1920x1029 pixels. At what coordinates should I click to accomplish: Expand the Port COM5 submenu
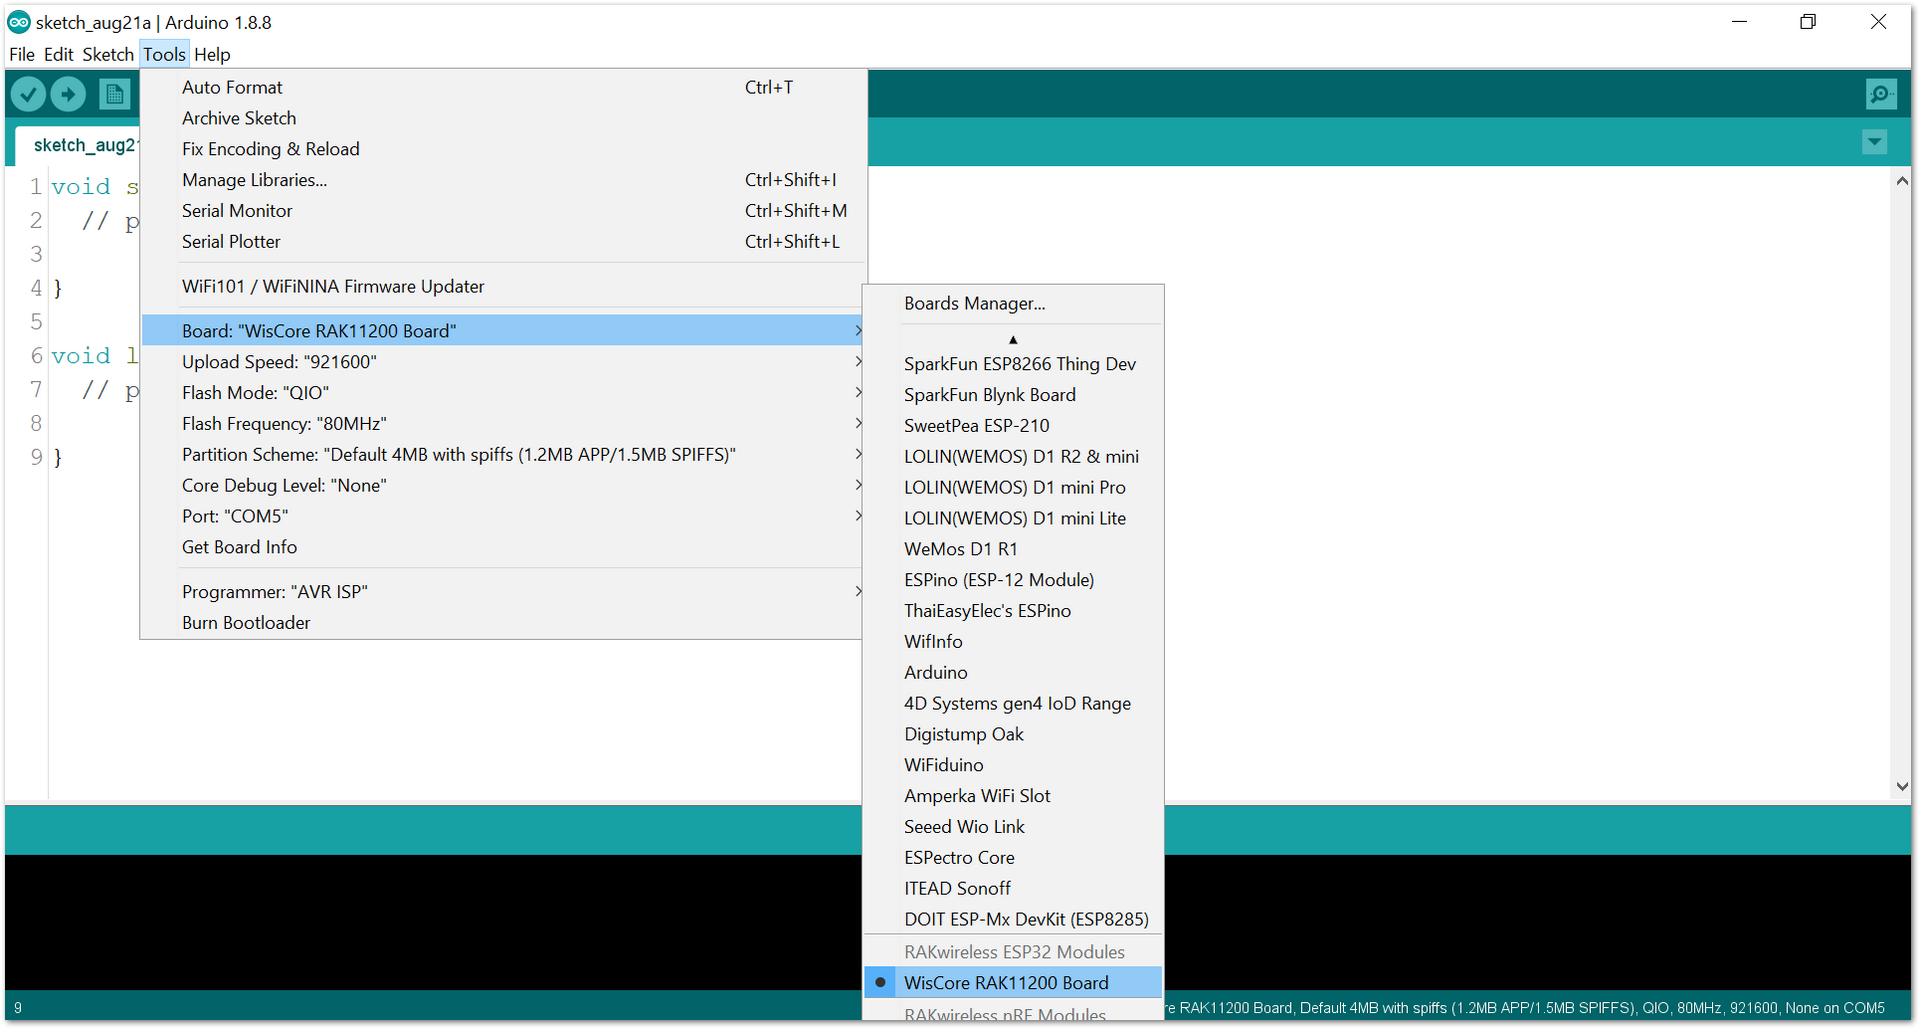[x=503, y=517]
